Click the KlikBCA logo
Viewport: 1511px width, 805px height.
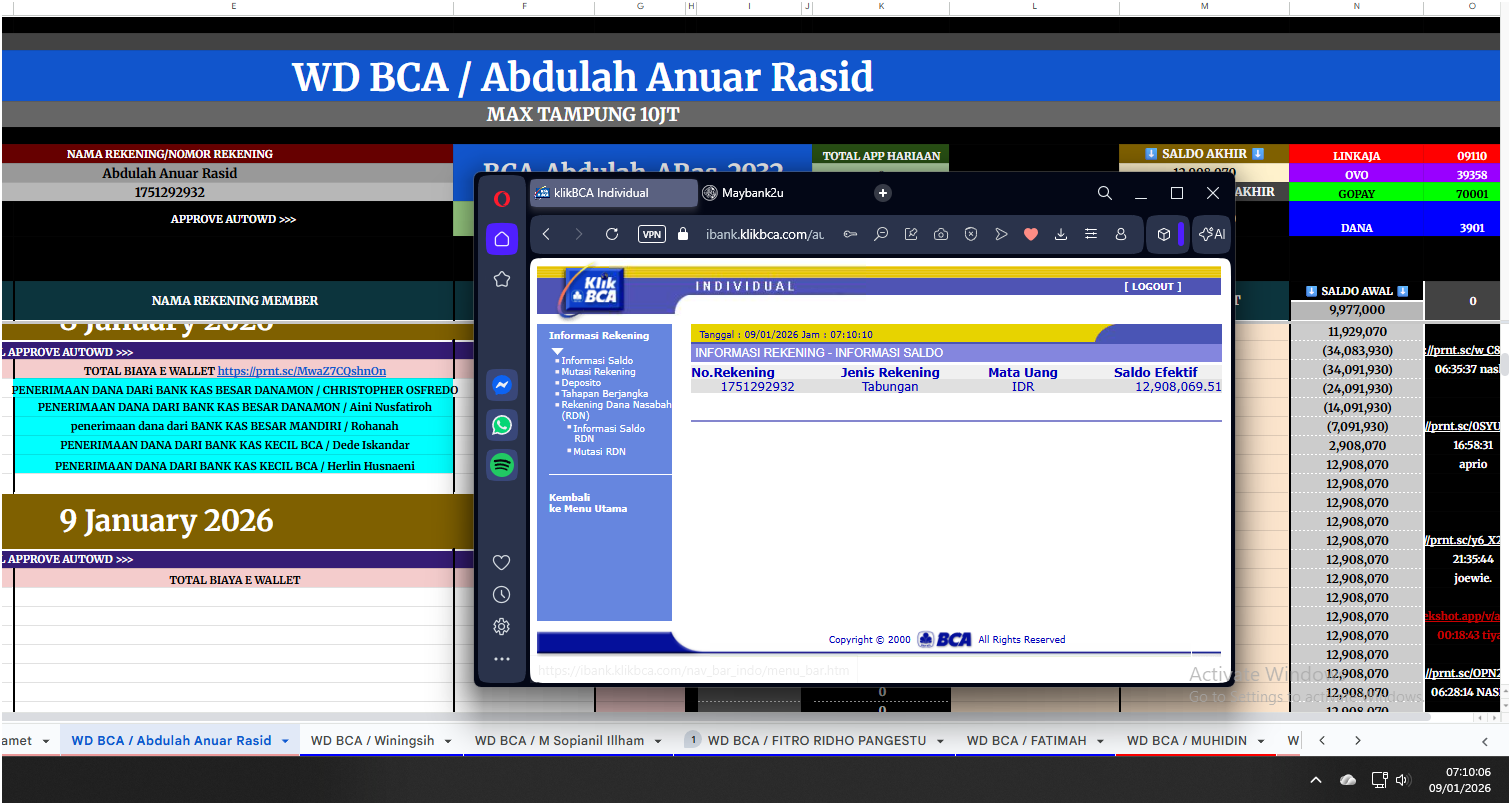tap(594, 291)
